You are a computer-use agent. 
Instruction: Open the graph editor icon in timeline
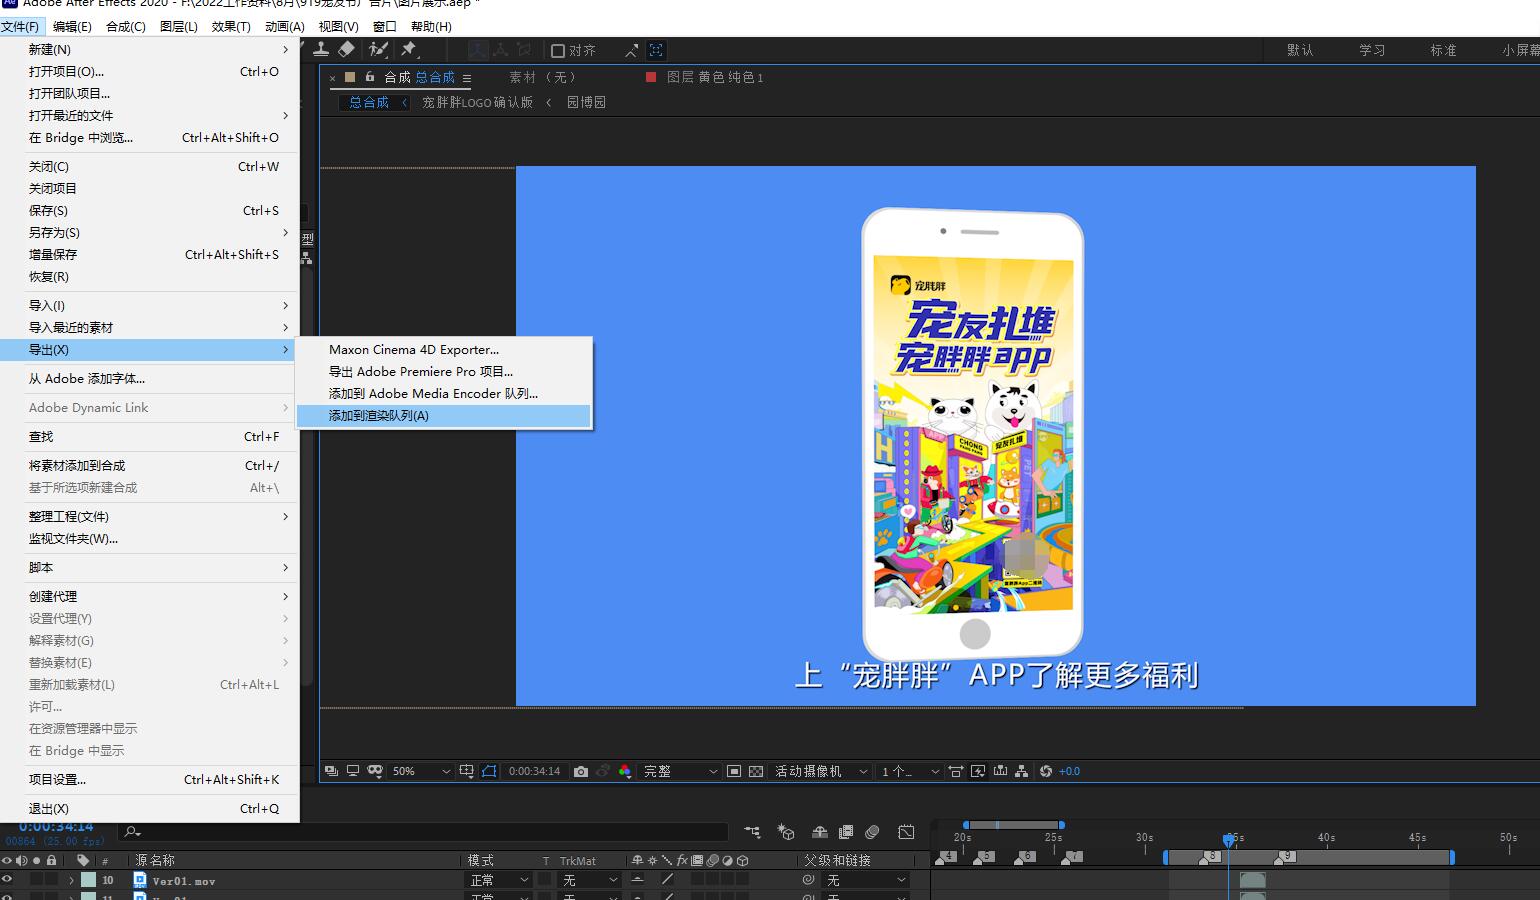(906, 832)
